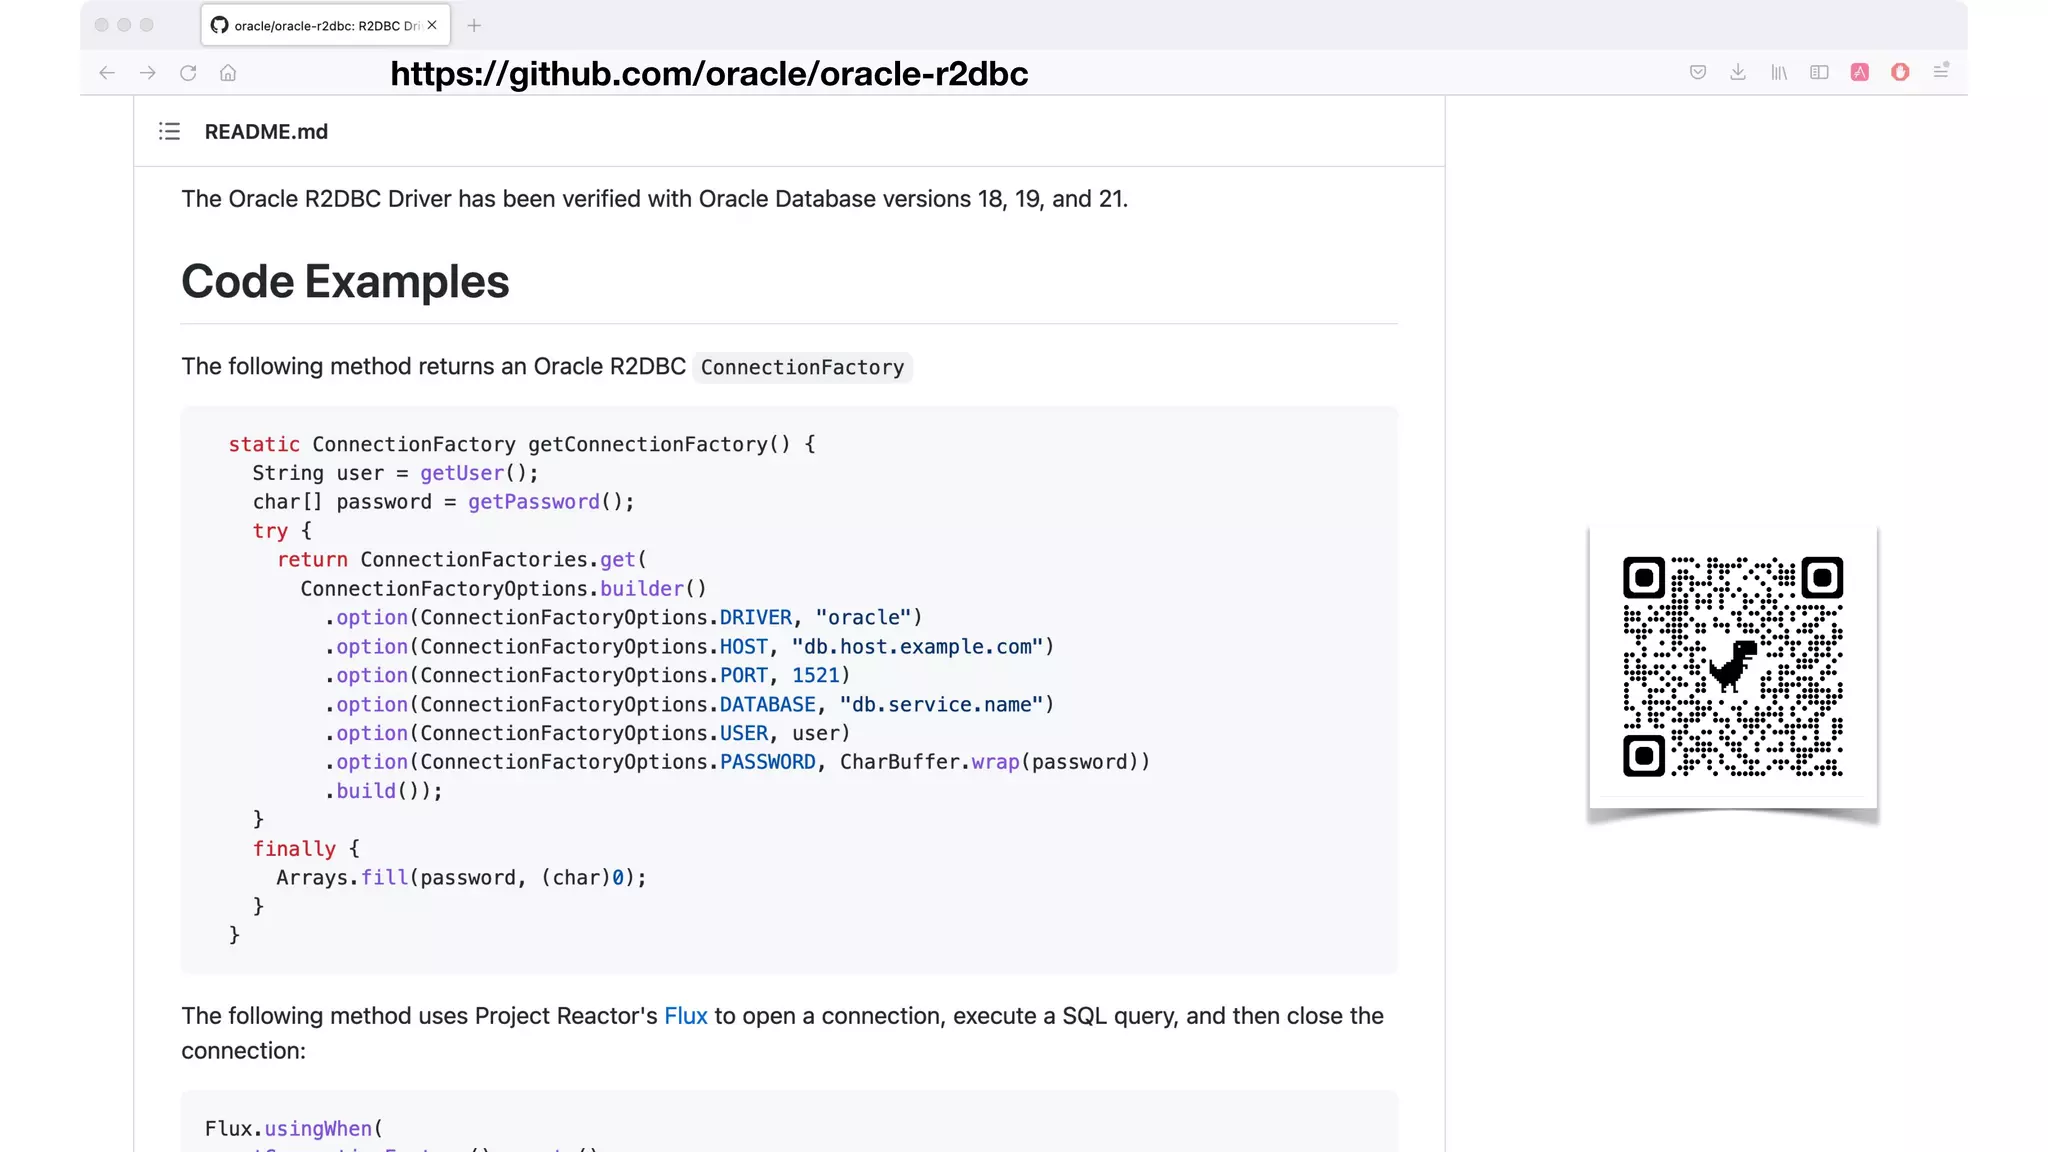
Task: Toggle the sidebar view icon
Action: [1819, 72]
